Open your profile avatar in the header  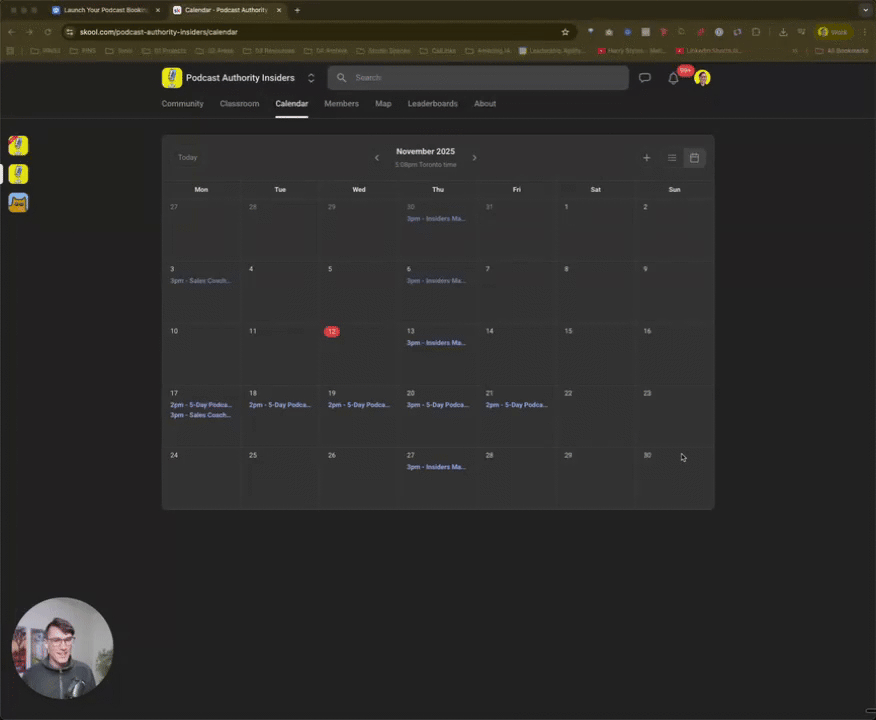click(x=702, y=77)
